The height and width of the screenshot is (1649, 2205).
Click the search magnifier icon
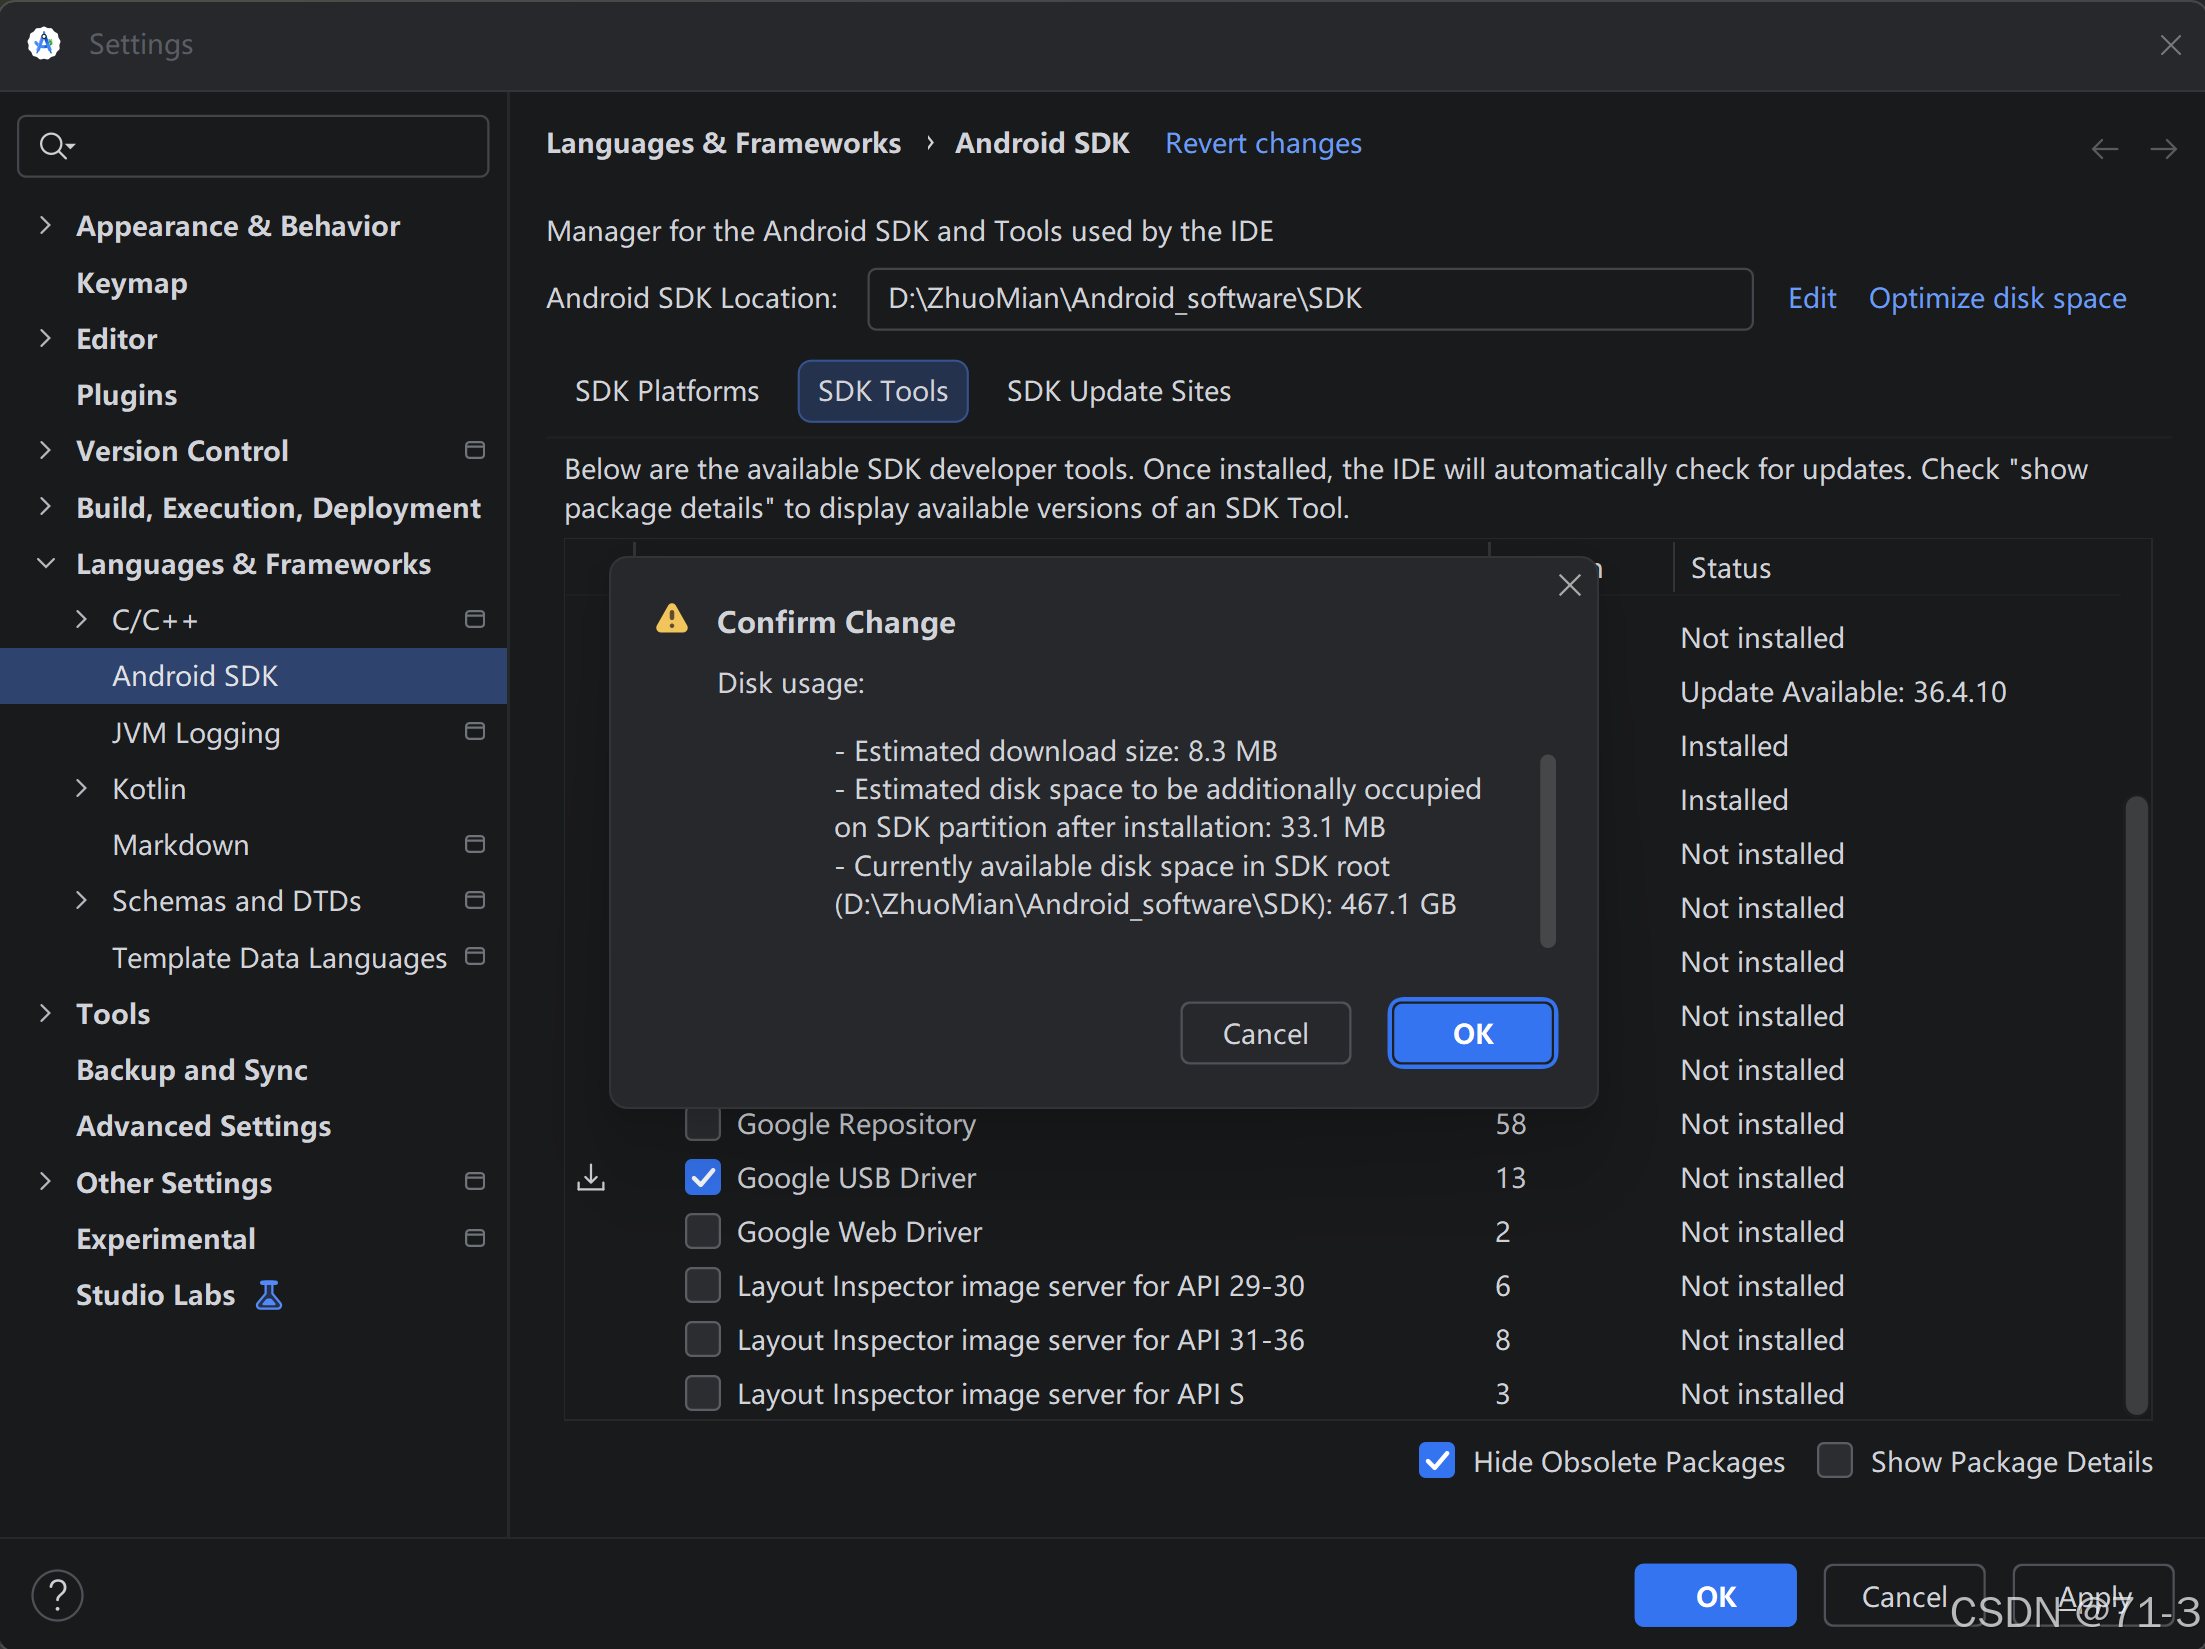click(x=54, y=146)
